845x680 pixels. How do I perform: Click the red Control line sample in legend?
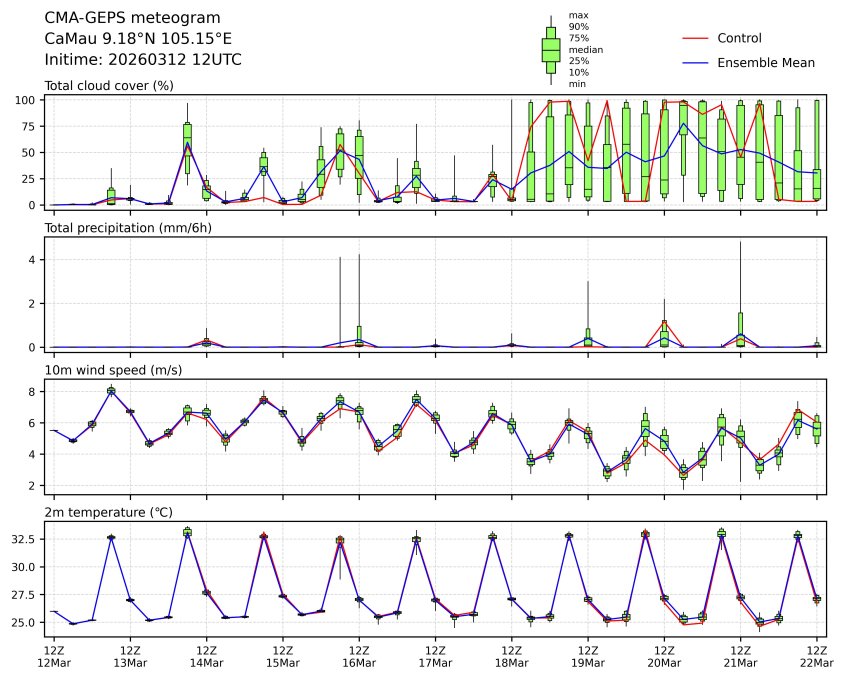[x=695, y=38]
